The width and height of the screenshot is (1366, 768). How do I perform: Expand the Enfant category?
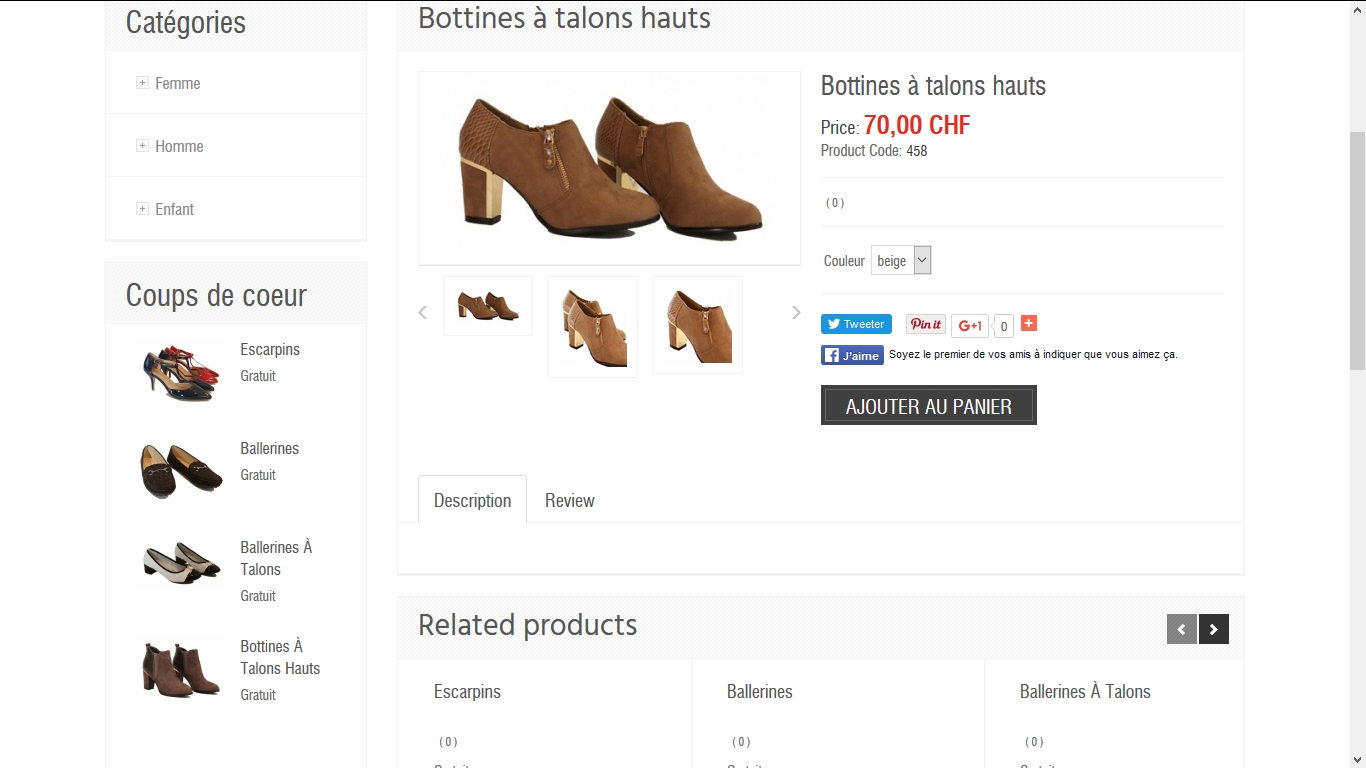click(x=142, y=209)
